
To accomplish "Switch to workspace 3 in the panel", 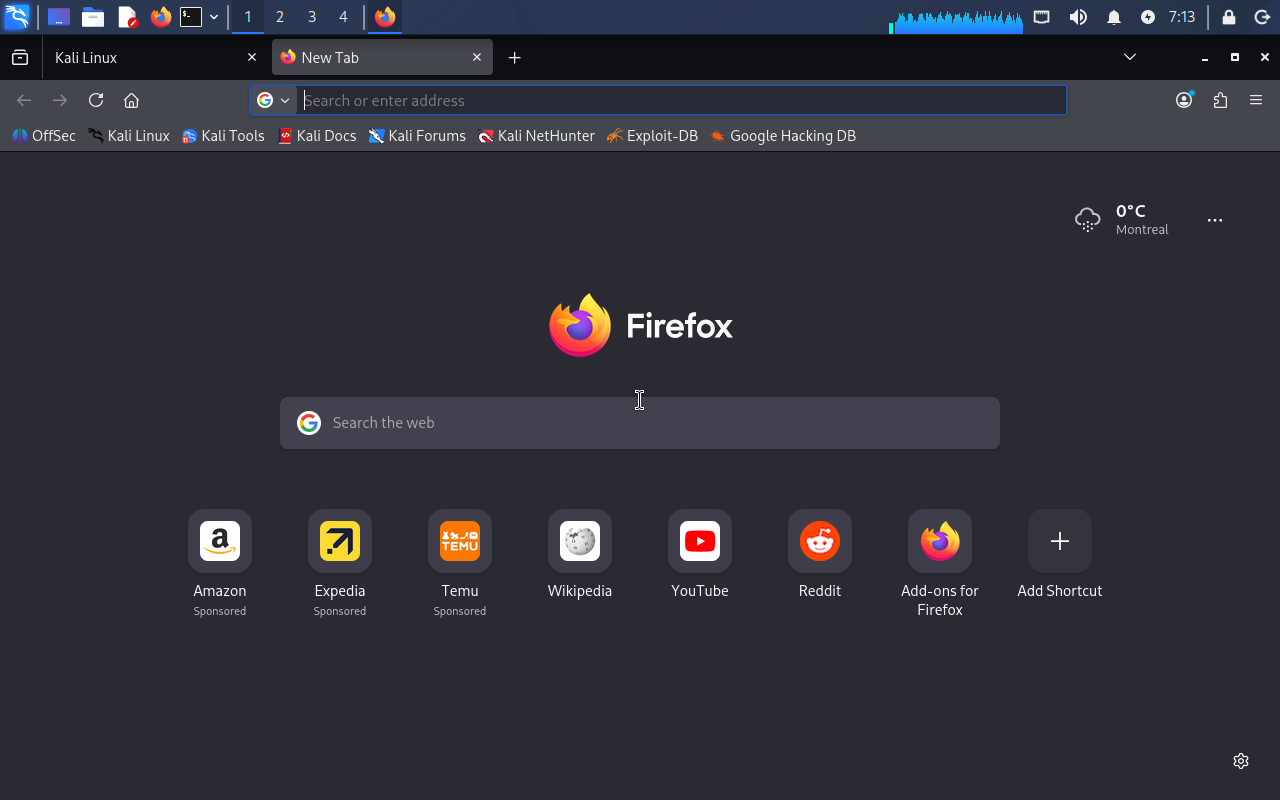I will [312, 17].
